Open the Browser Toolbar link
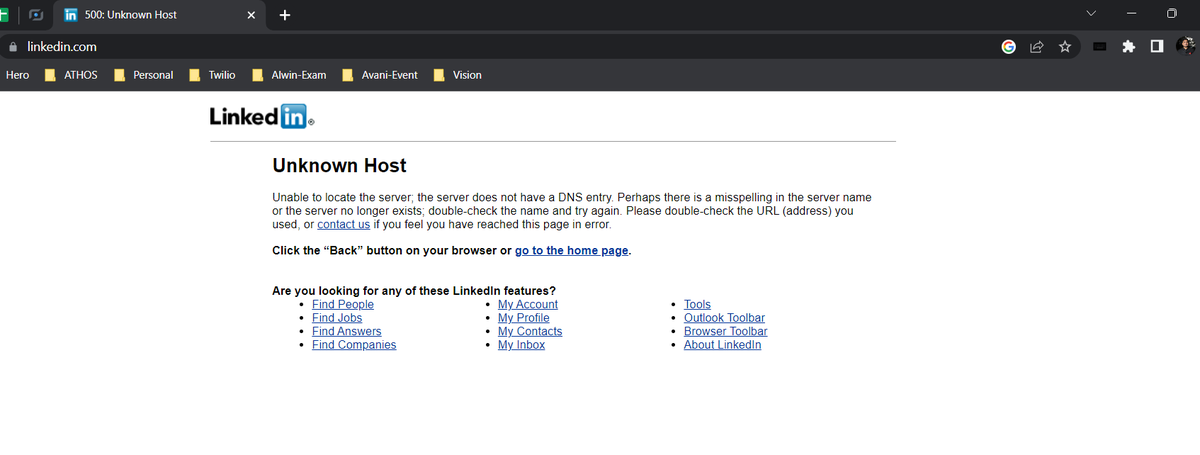The image size is (1200, 455). 726,332
